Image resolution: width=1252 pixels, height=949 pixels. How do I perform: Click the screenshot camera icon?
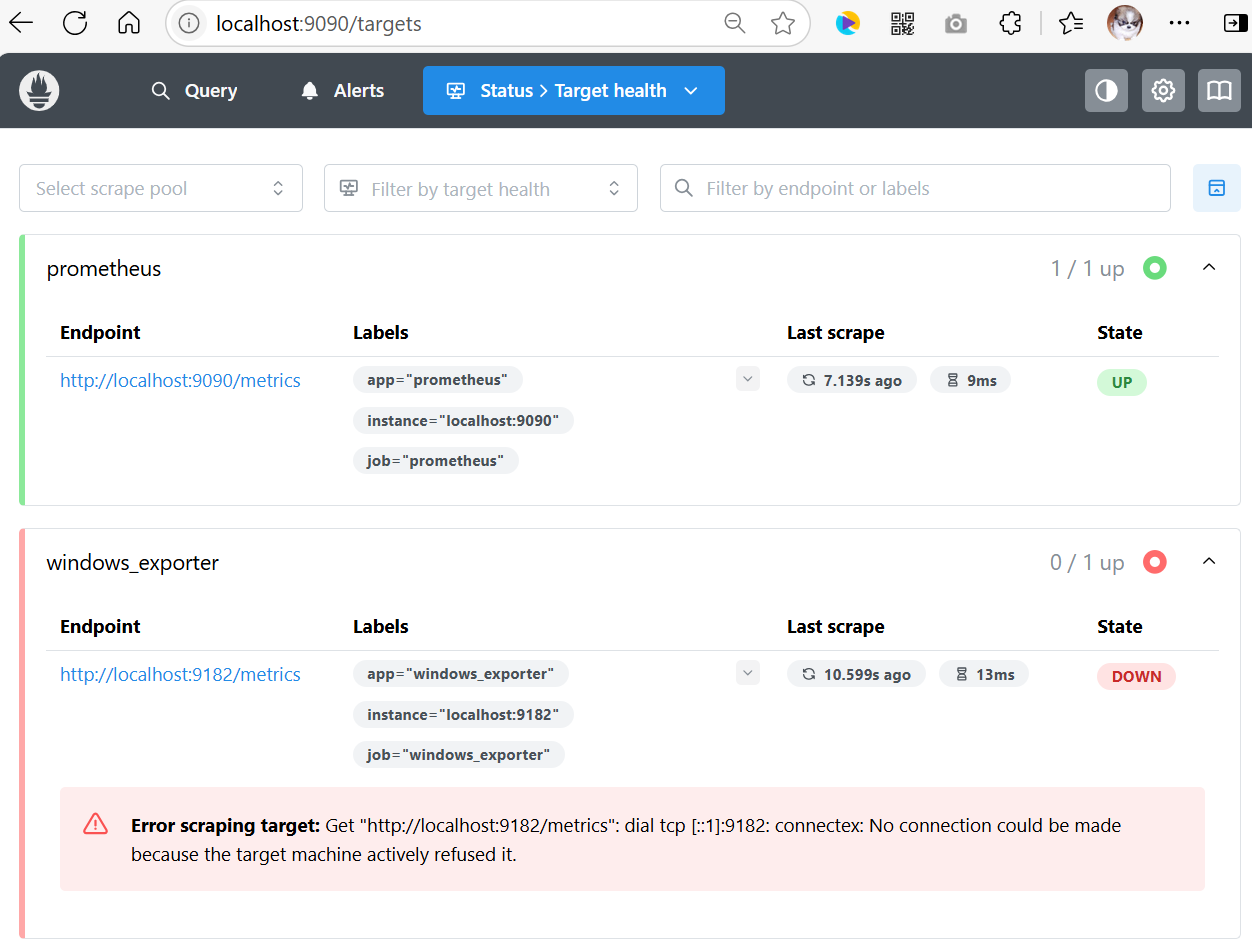[956, 23]
